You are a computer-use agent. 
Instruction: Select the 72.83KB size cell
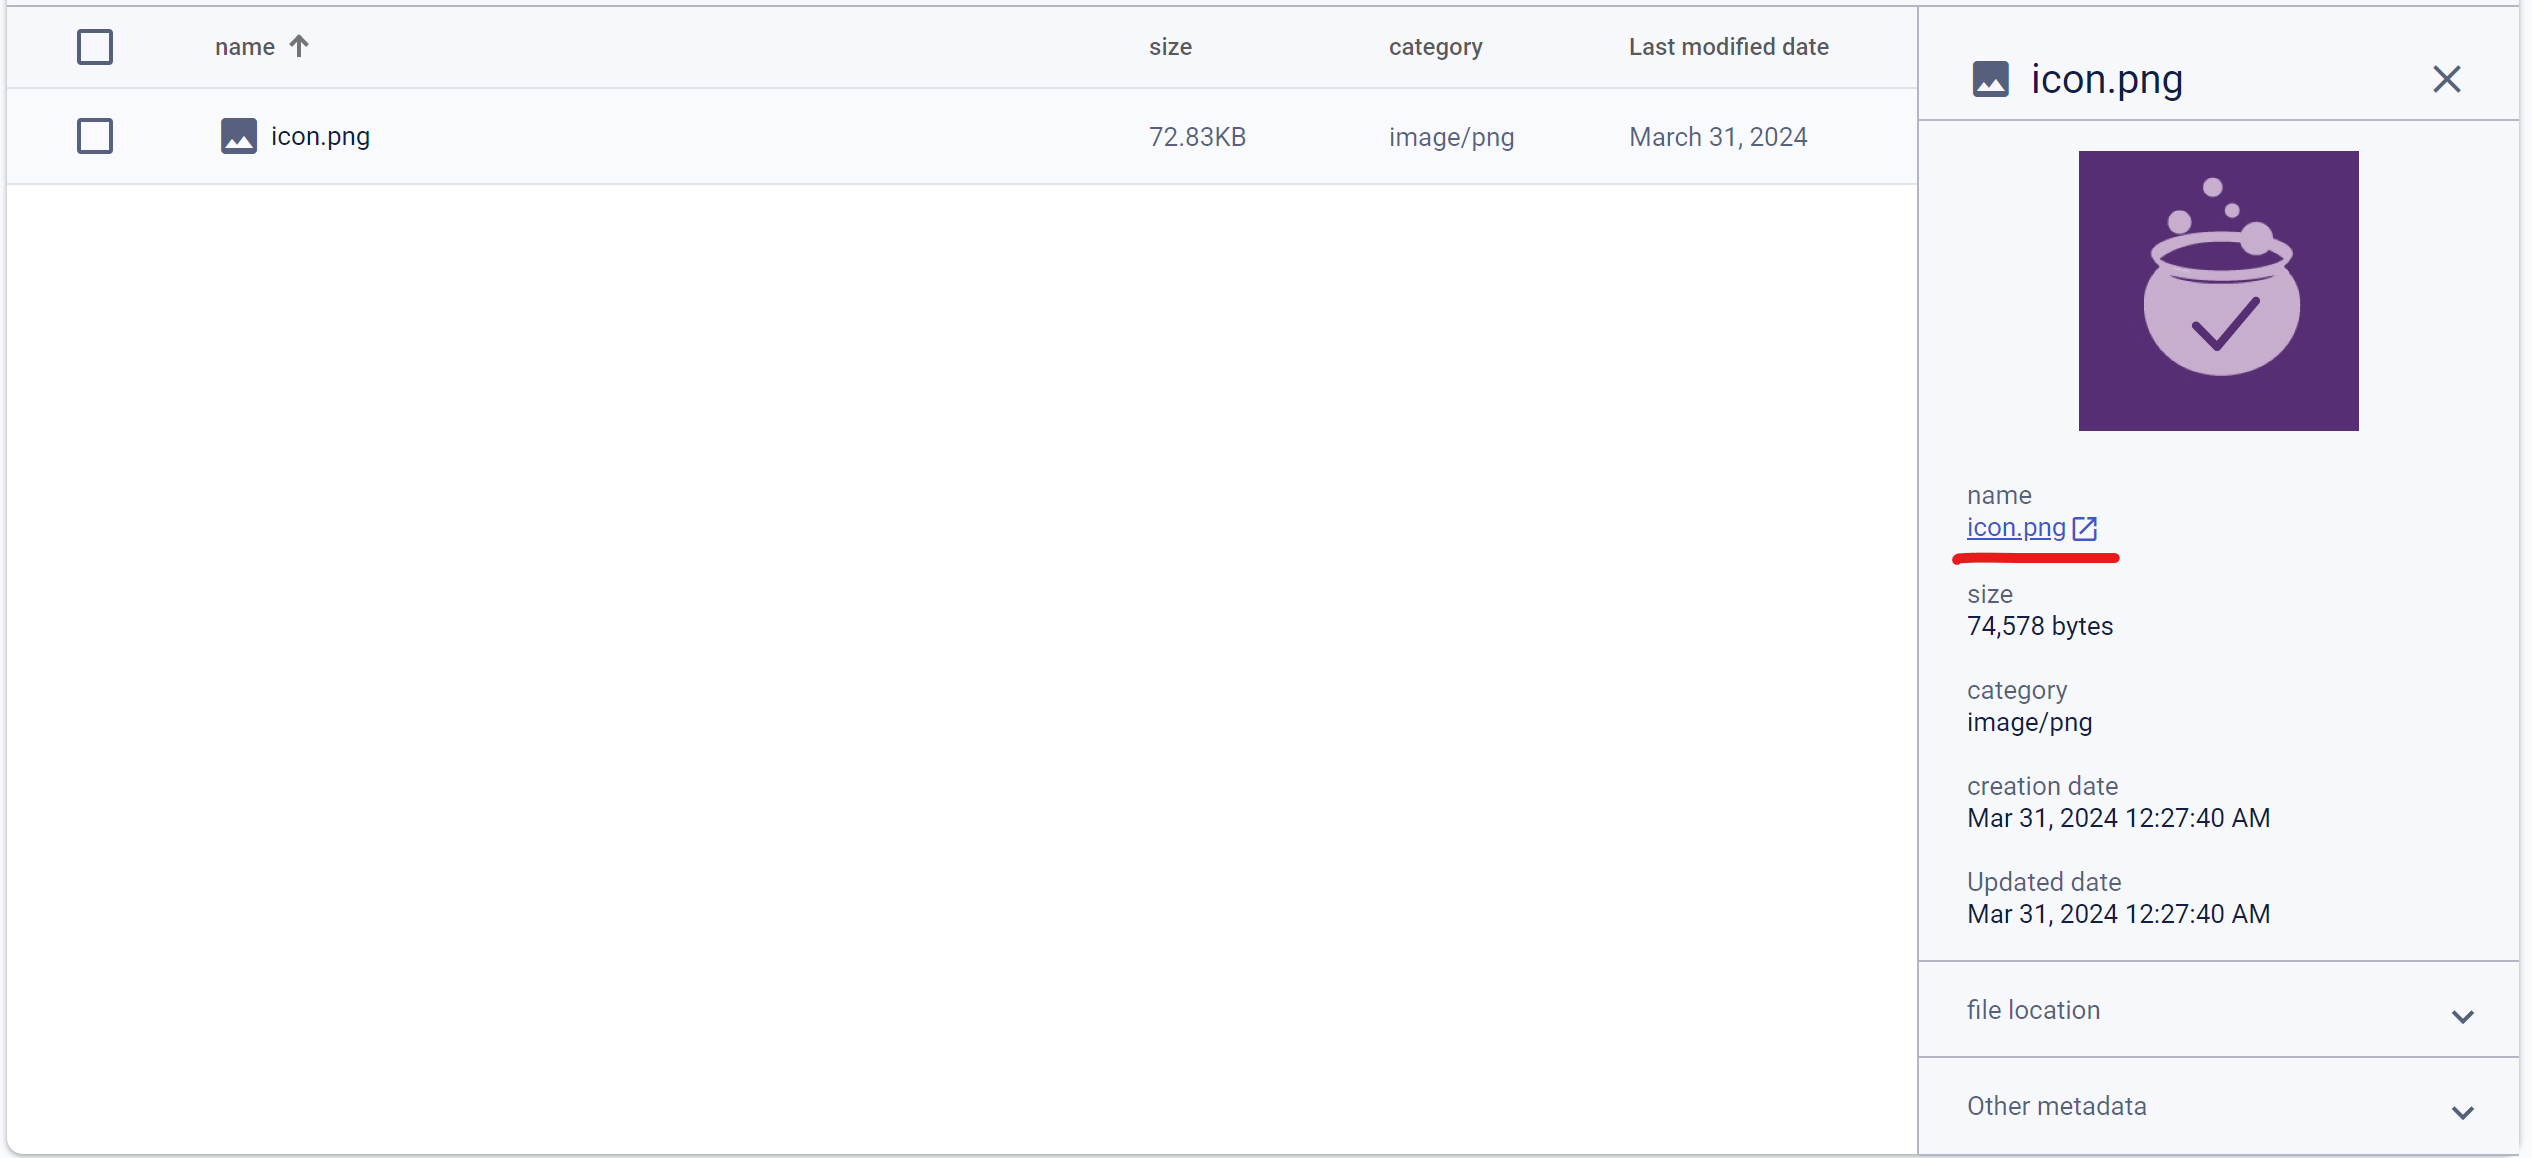click(1197, 137)
